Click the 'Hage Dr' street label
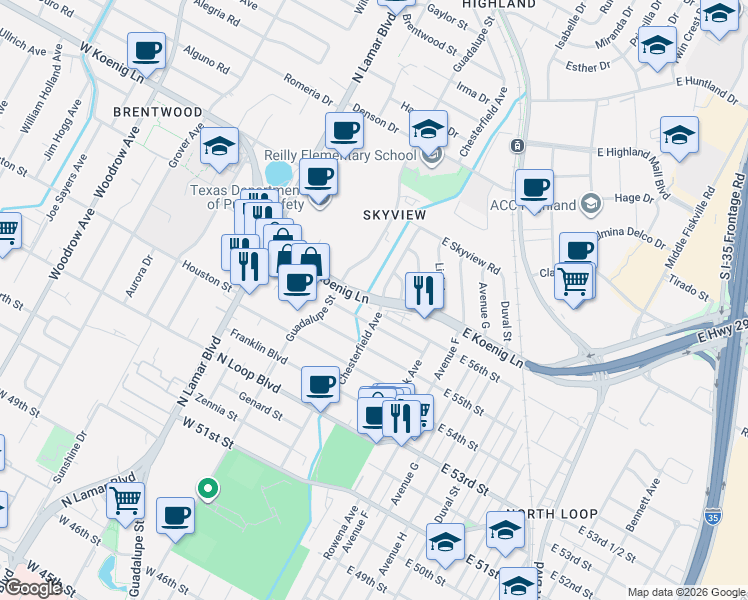This screenshot has width=748, height=600. (634, 198)
